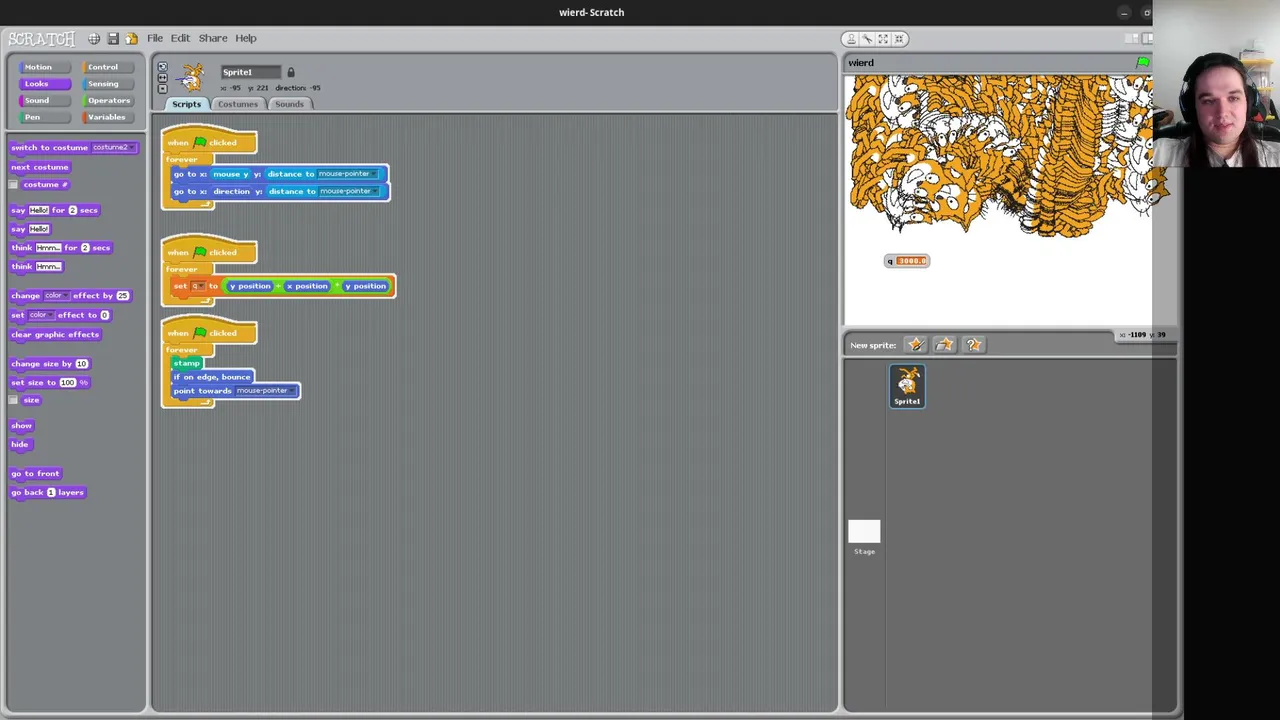Click the 25 value in change effect block

pos(123,296)
